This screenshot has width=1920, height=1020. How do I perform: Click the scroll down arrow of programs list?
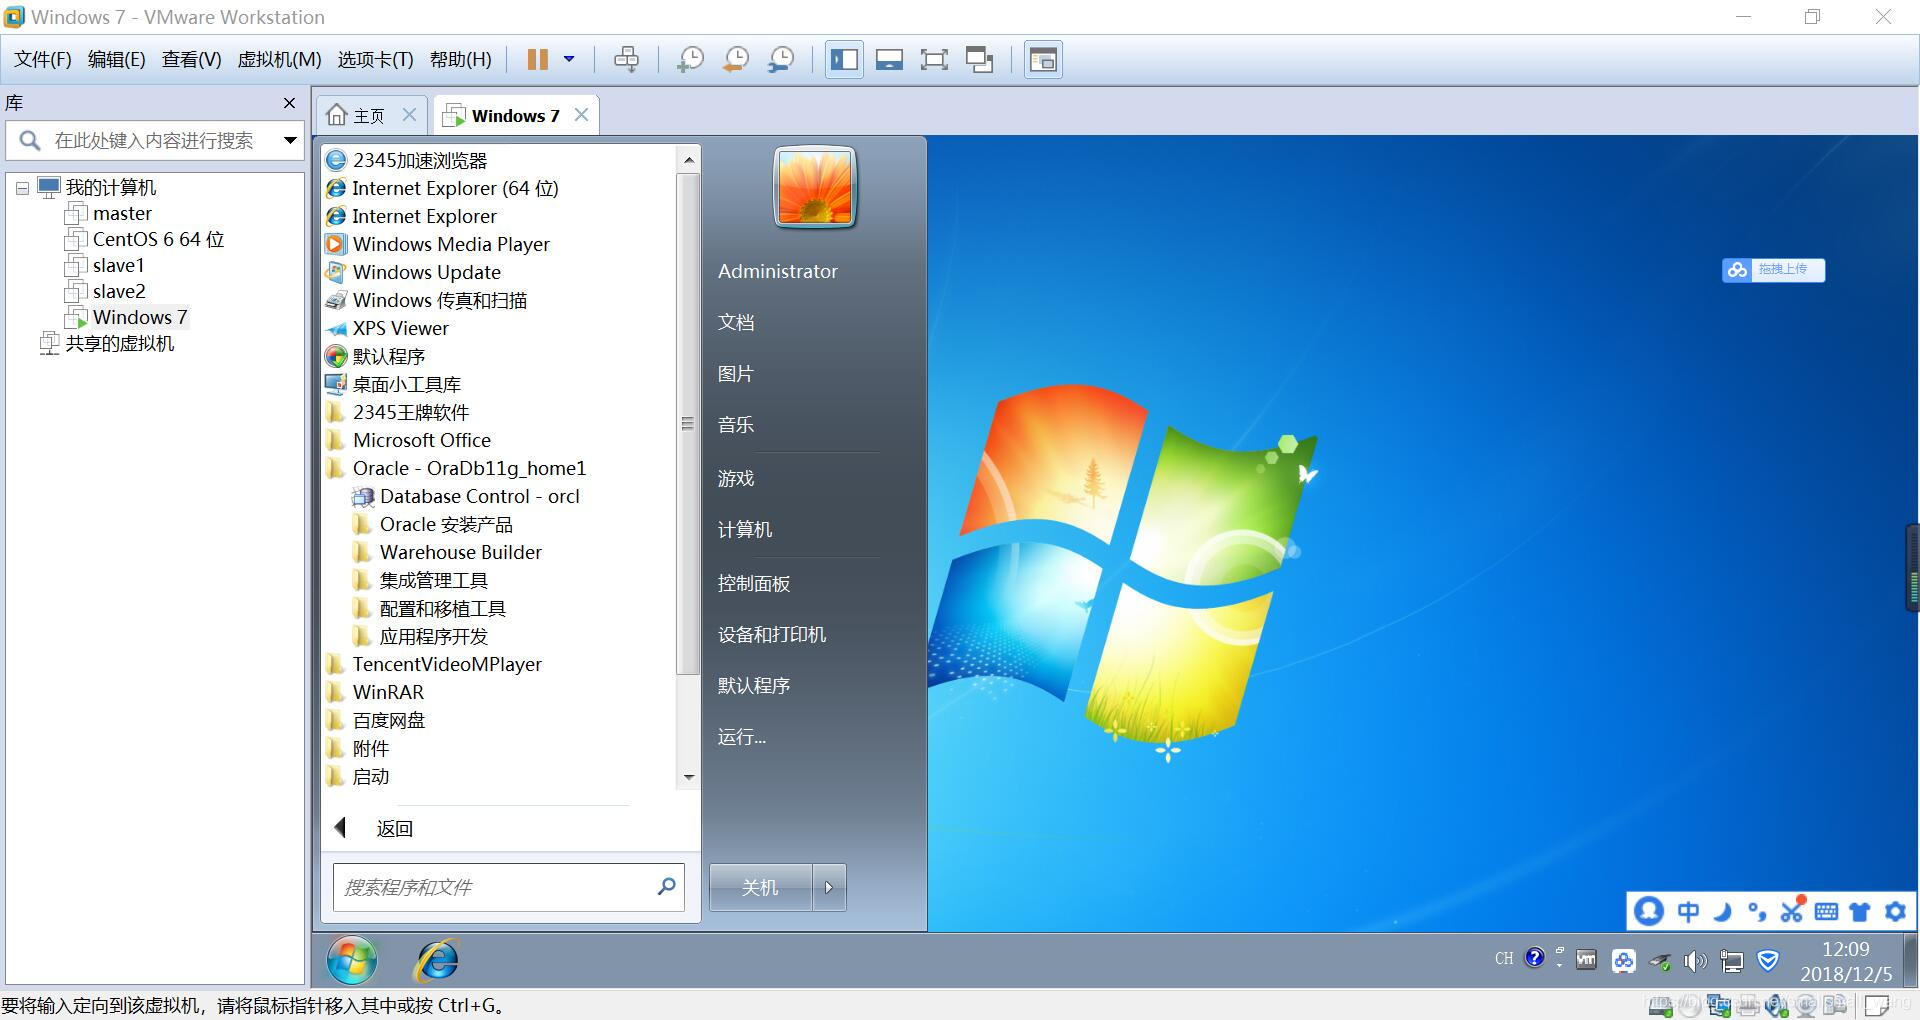688,777
